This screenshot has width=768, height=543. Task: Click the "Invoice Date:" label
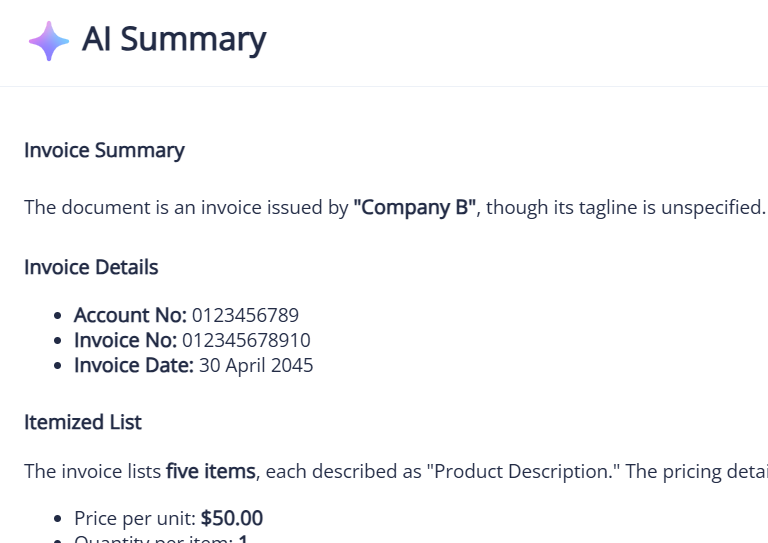(134, 365)
